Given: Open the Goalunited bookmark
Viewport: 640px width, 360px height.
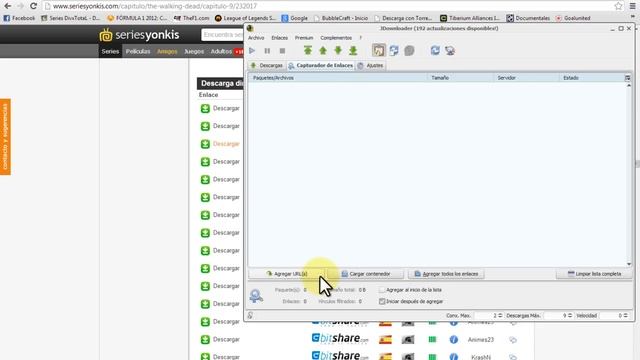Looking at the screenshot, I should [573, 18].
